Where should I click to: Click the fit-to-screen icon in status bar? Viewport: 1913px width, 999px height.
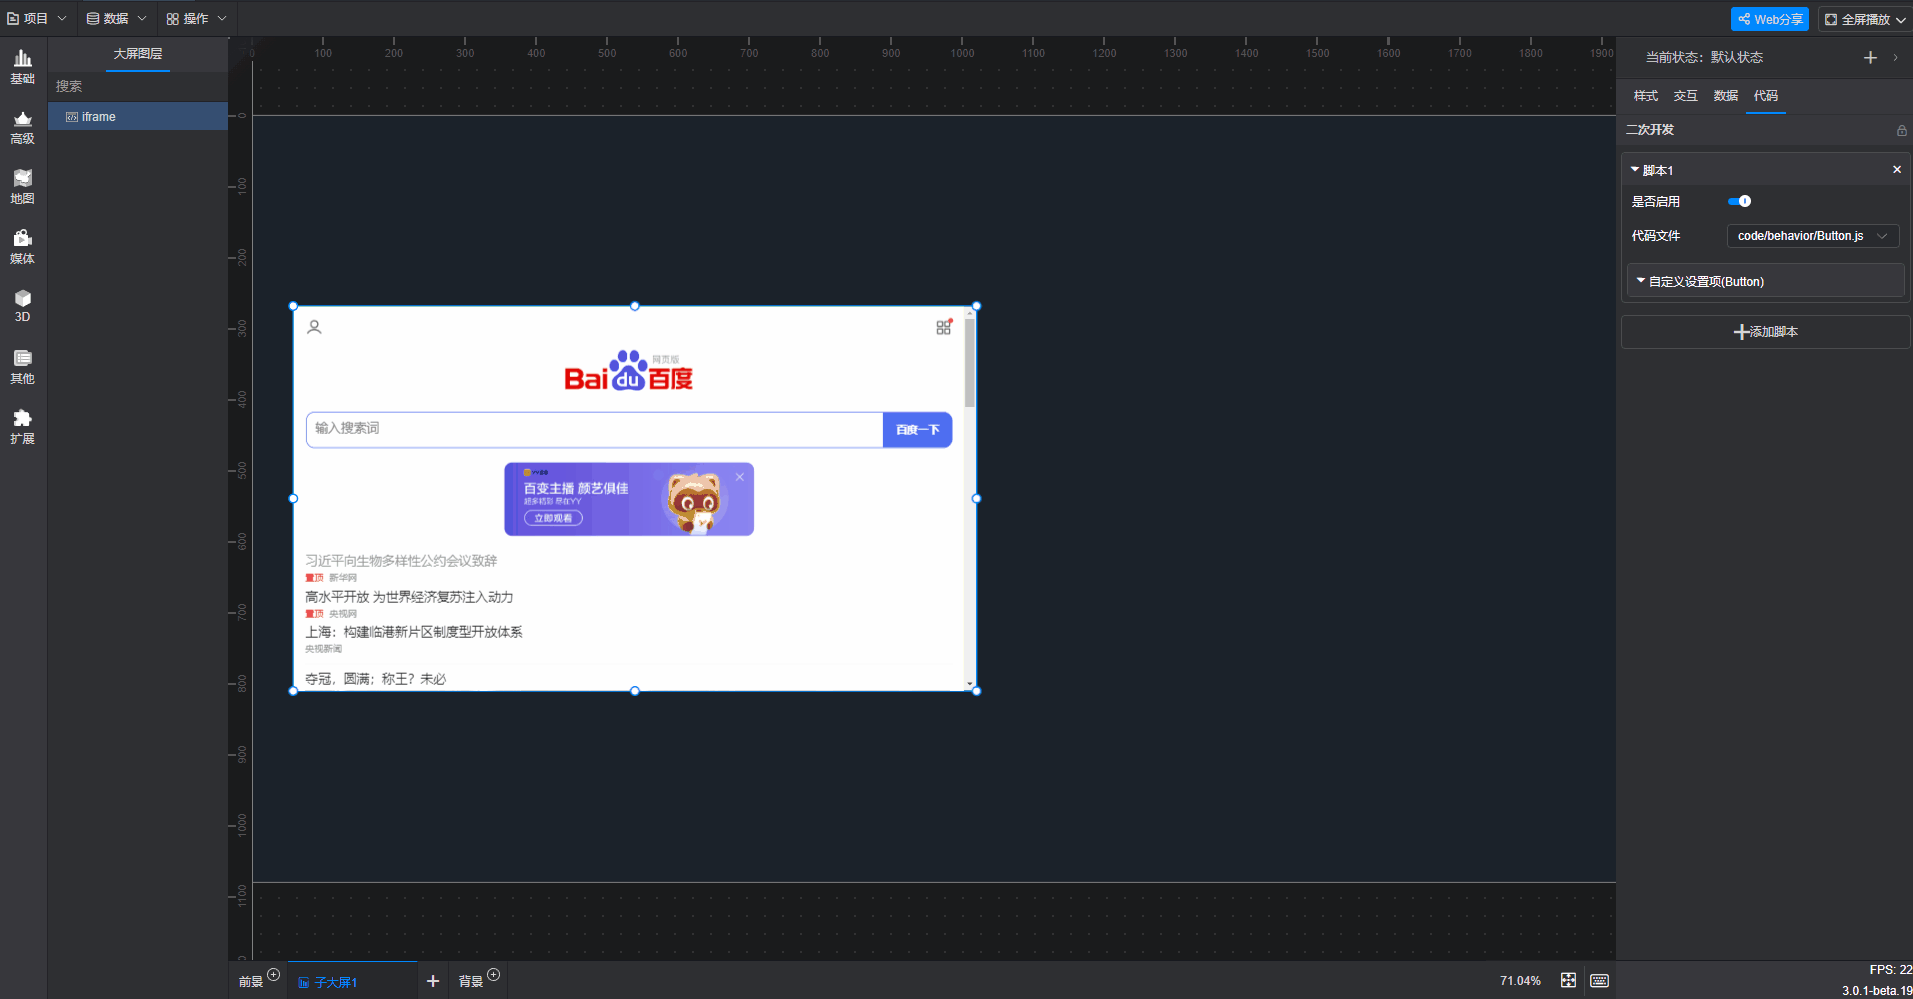pyautogui.click(x=1568, y=981)
